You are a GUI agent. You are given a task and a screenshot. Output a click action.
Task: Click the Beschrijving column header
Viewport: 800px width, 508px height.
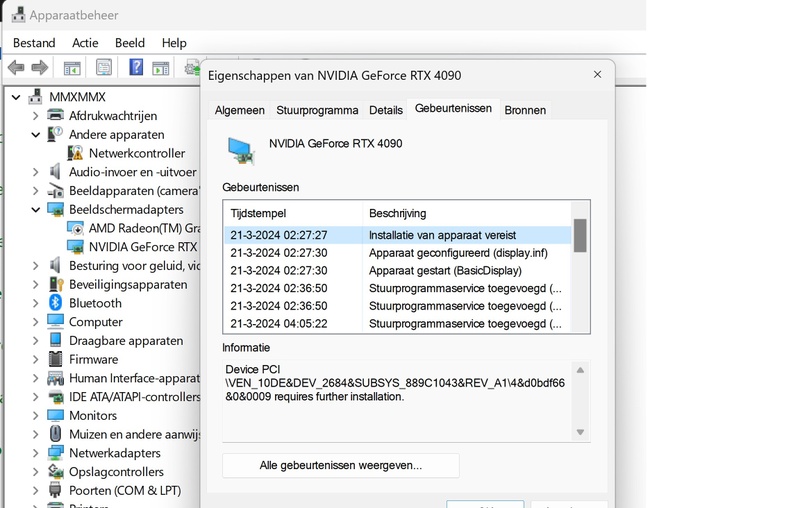tap(467, 213)
